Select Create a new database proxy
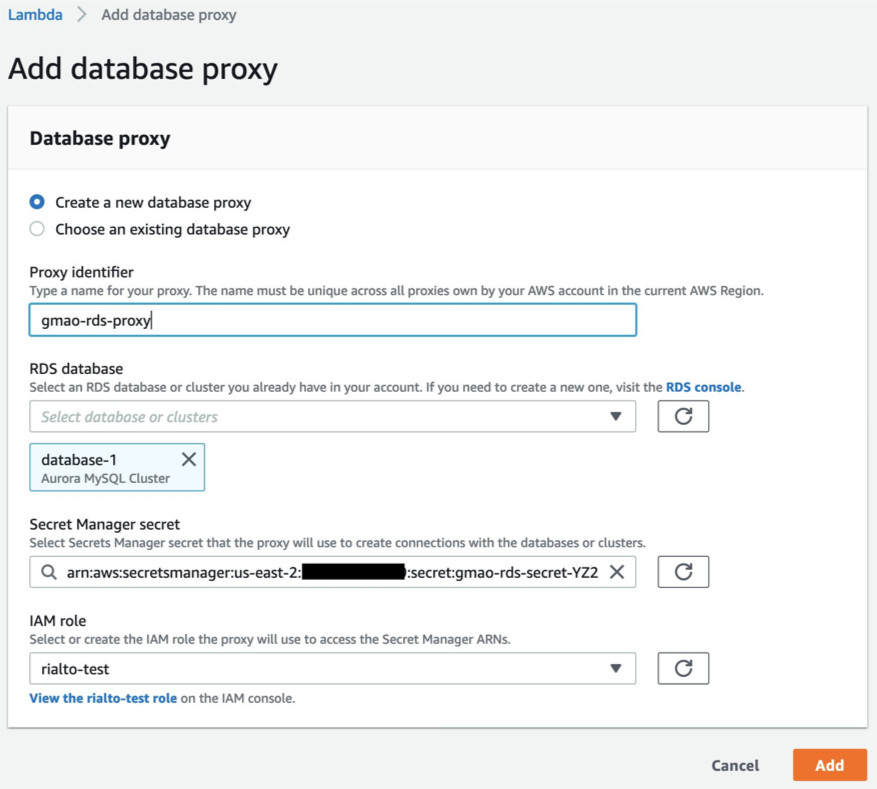 [x=35, y=202]
